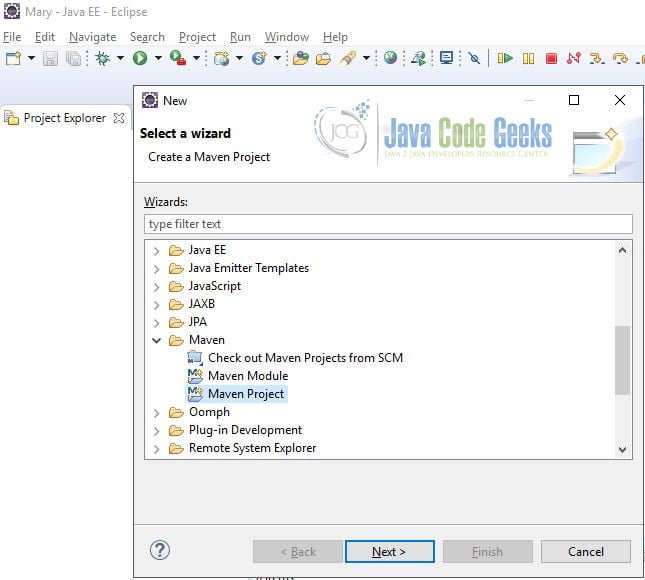Expand the Java EE folder
Screen dimensions: 645x580
[156, 251]
